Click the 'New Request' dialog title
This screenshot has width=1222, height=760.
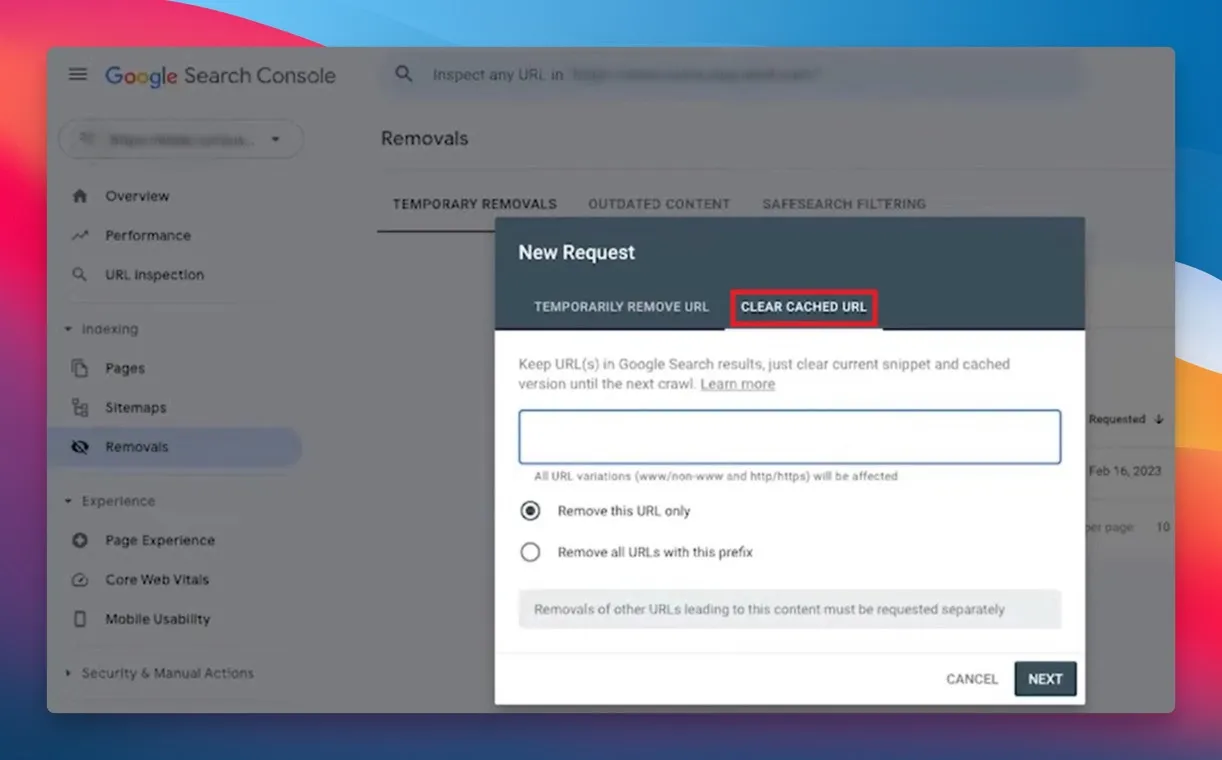tap(577, 253)
